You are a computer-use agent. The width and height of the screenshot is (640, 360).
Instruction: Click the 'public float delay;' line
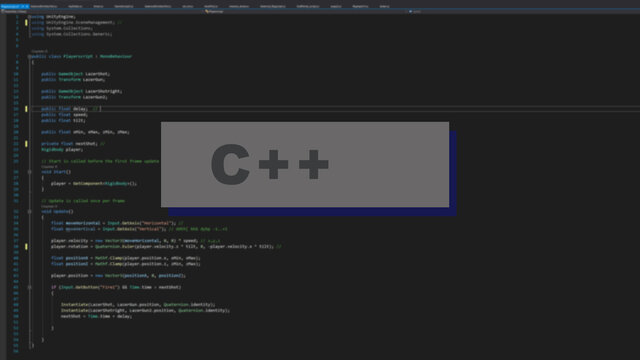coord(64,109)
